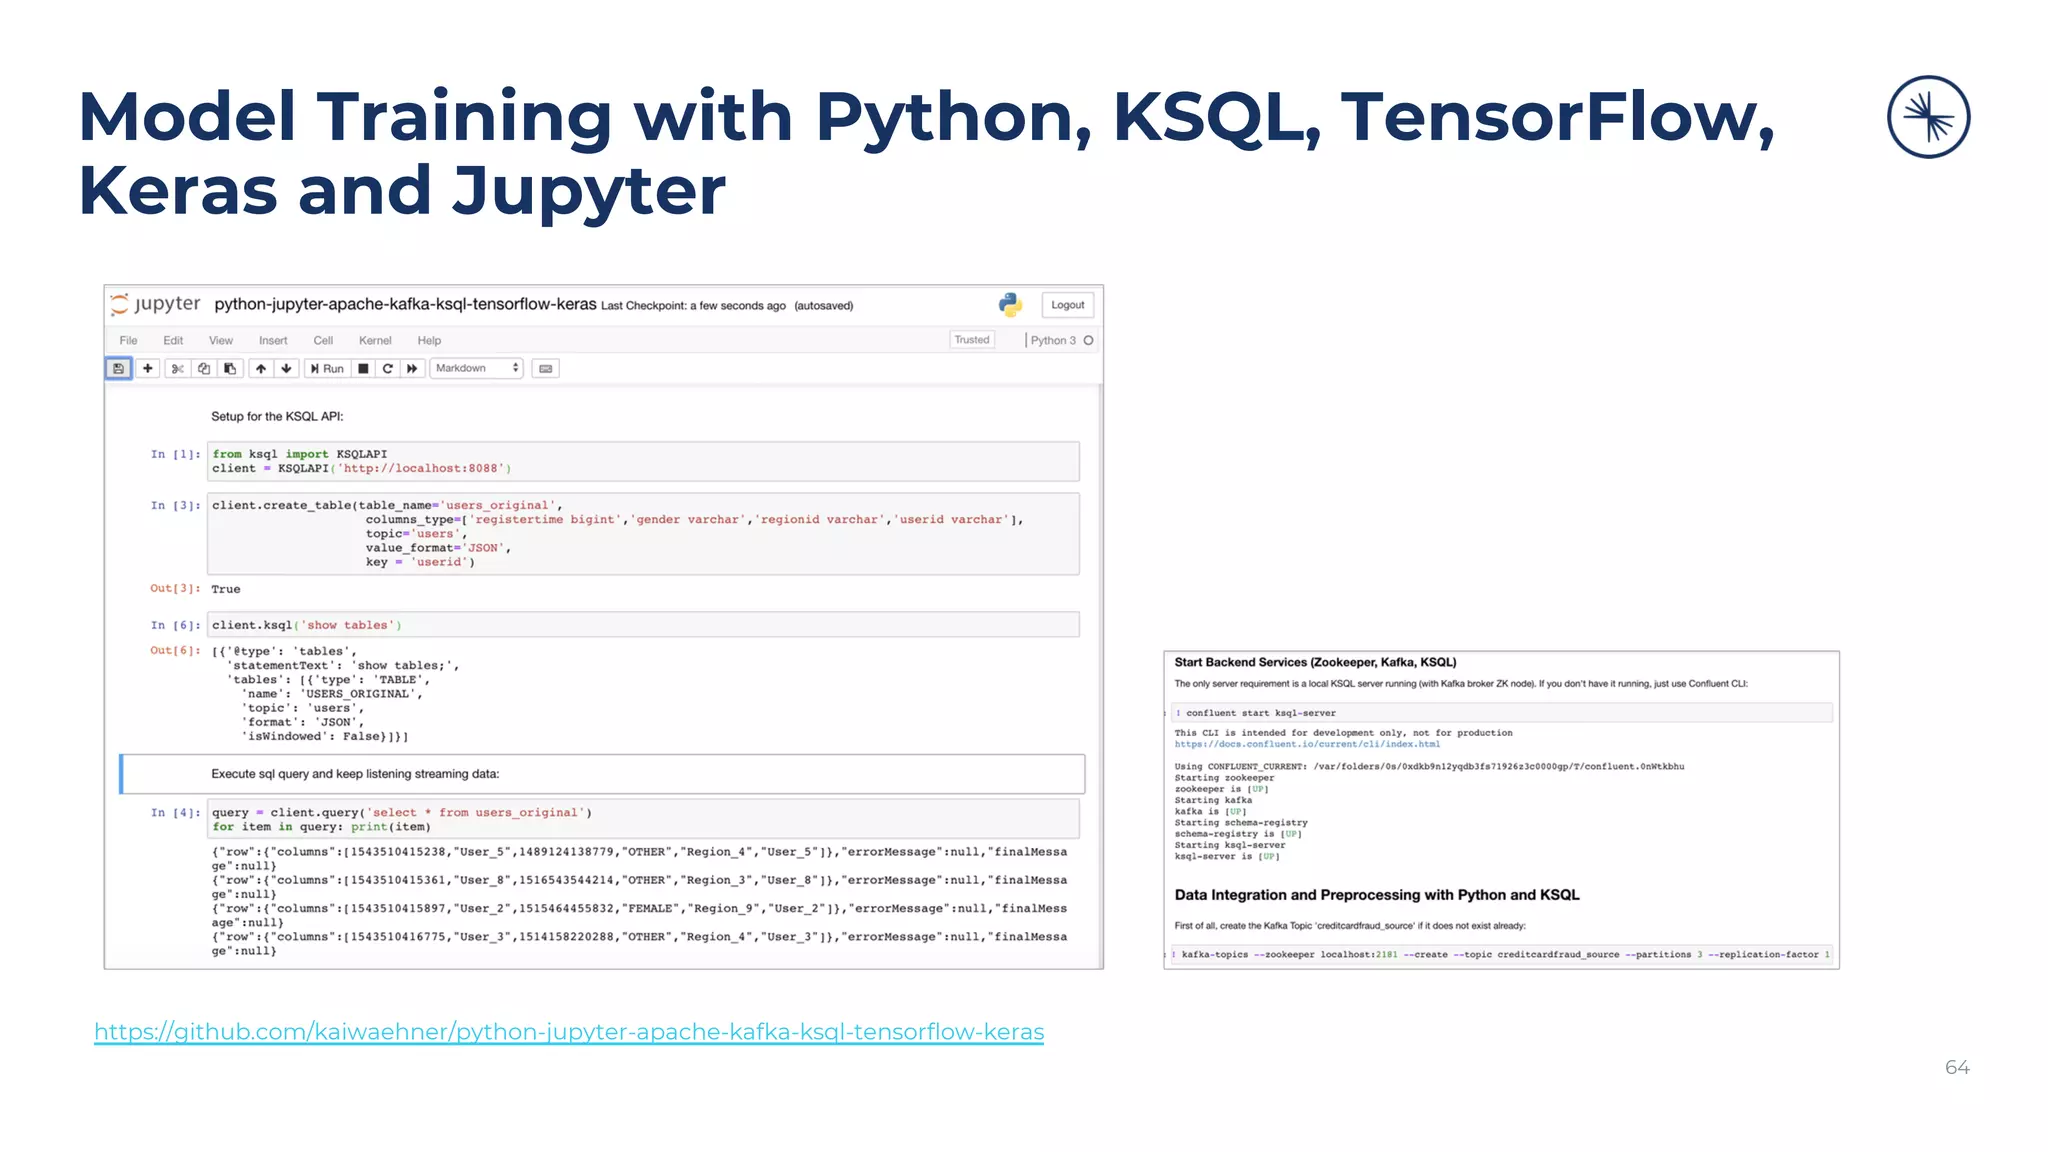Click the Jupyter logo
Screen dimensions: 2048x1152
point(155,304)
